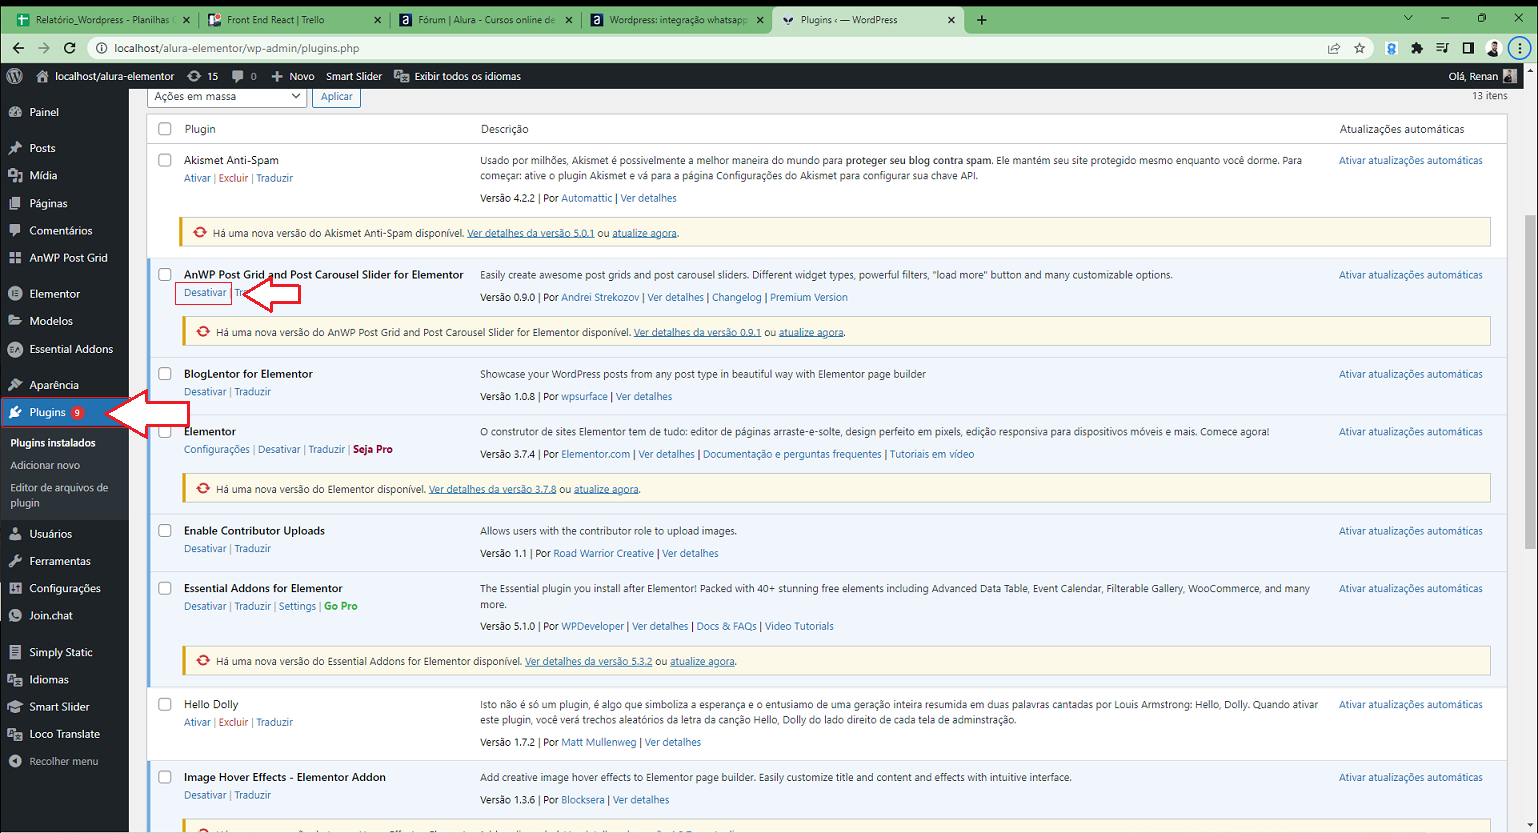The image size is (1538, 833).
Task: Open the Plugins sidebar item with 9 badge
Action: pos(64,412)
